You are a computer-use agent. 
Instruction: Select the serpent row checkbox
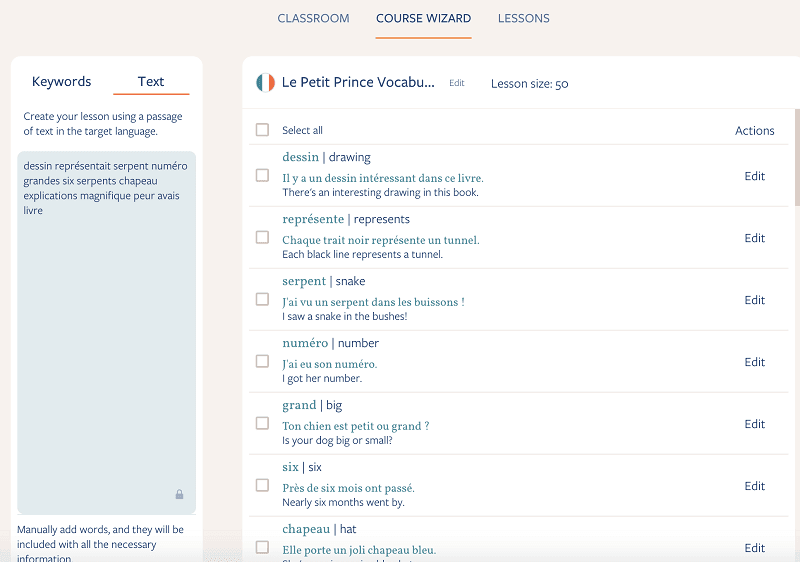[x=262, y=299]
